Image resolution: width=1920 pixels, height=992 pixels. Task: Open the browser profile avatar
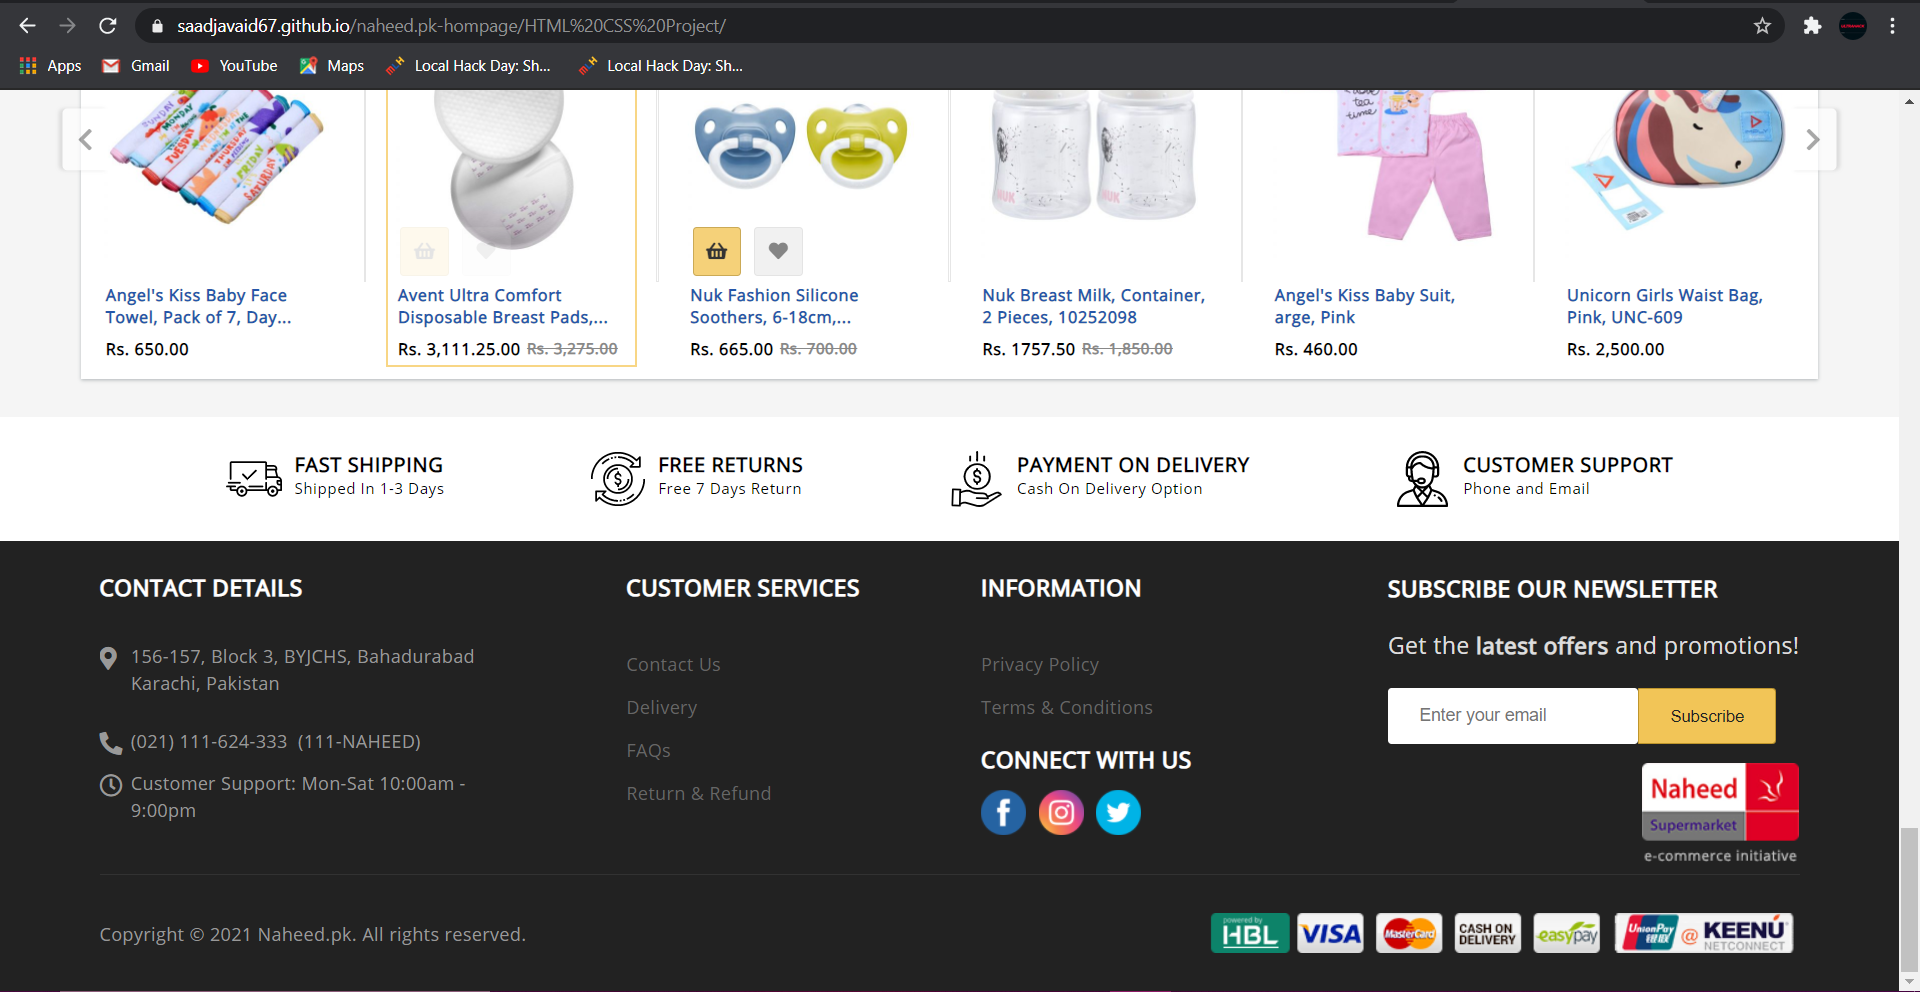point(1853,26)
